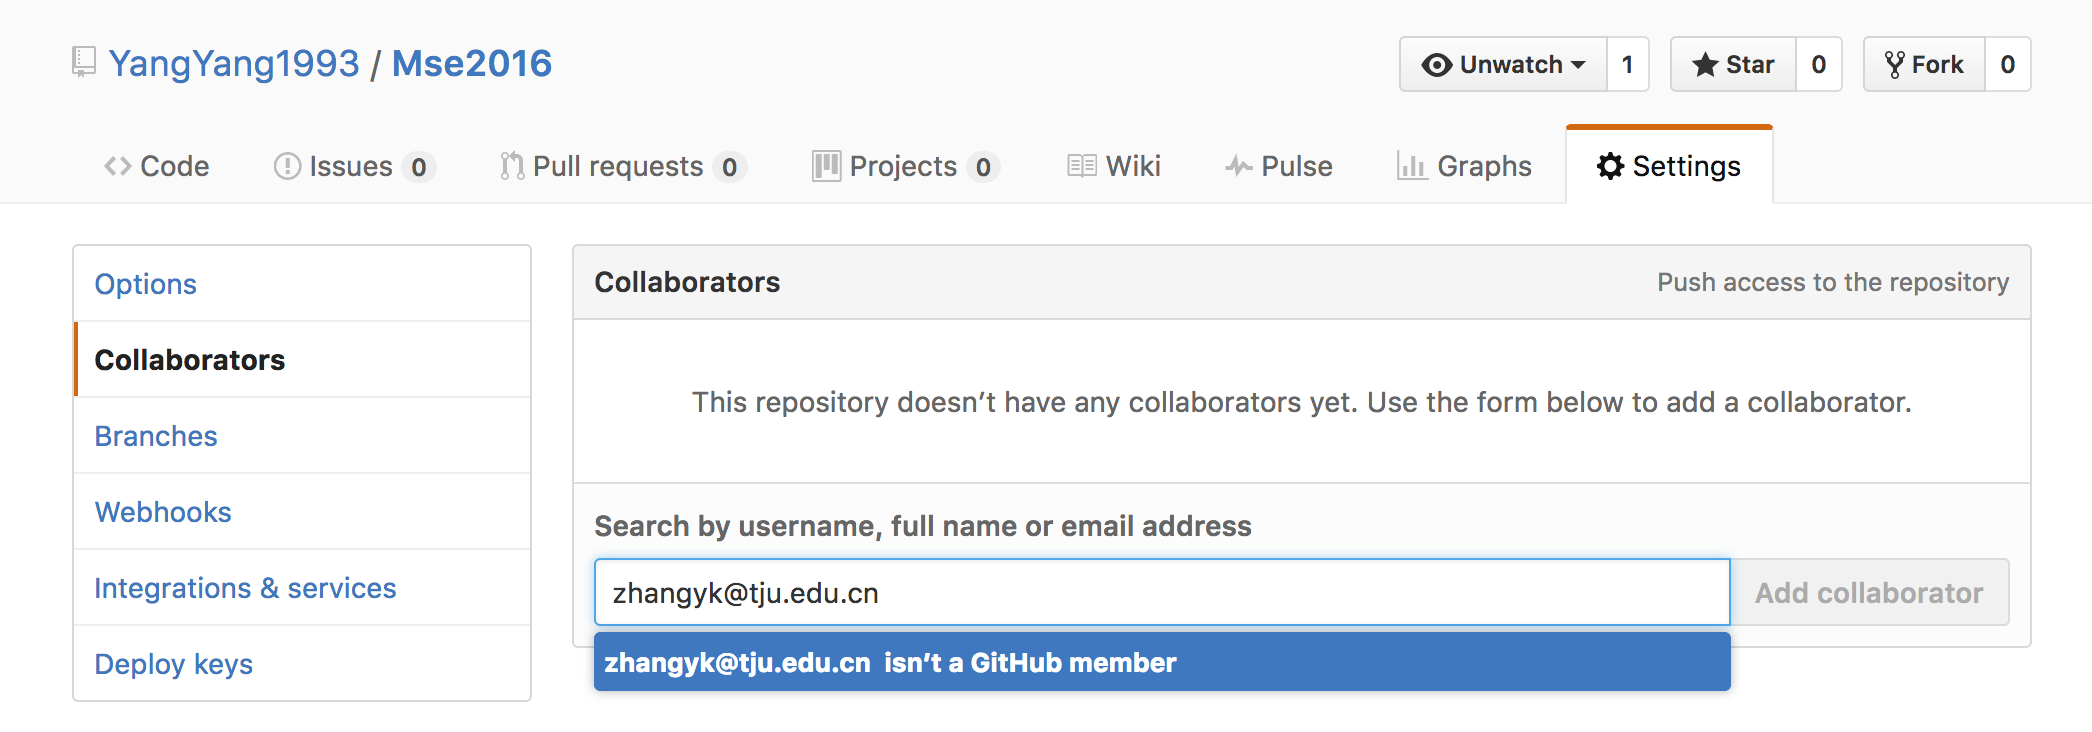
Task: Open the Mse2016 repository link
Action: [472, 63]
